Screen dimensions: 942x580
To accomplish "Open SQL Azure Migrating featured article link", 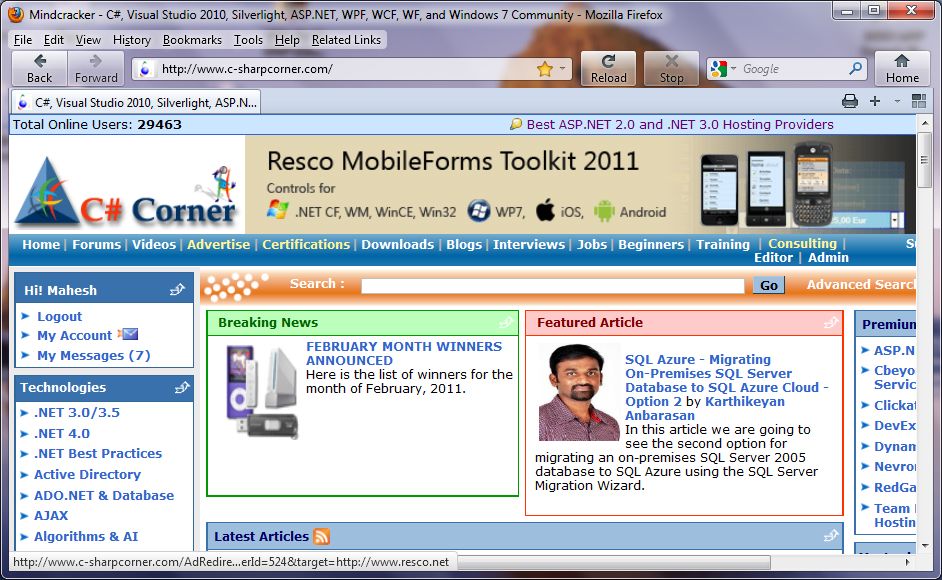I will tap(726, 380).
